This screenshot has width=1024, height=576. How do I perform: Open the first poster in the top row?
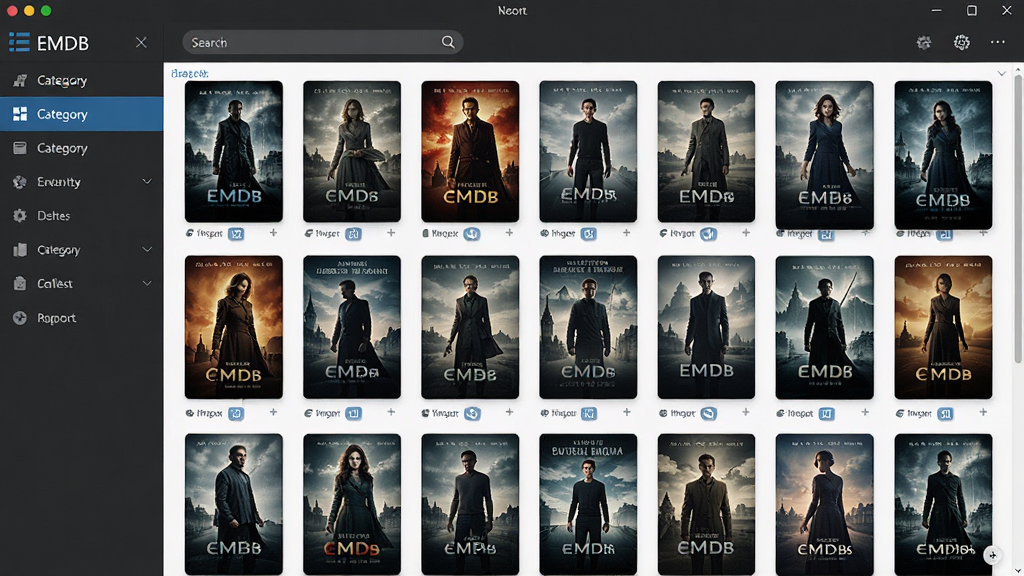(x=234, y=152)
